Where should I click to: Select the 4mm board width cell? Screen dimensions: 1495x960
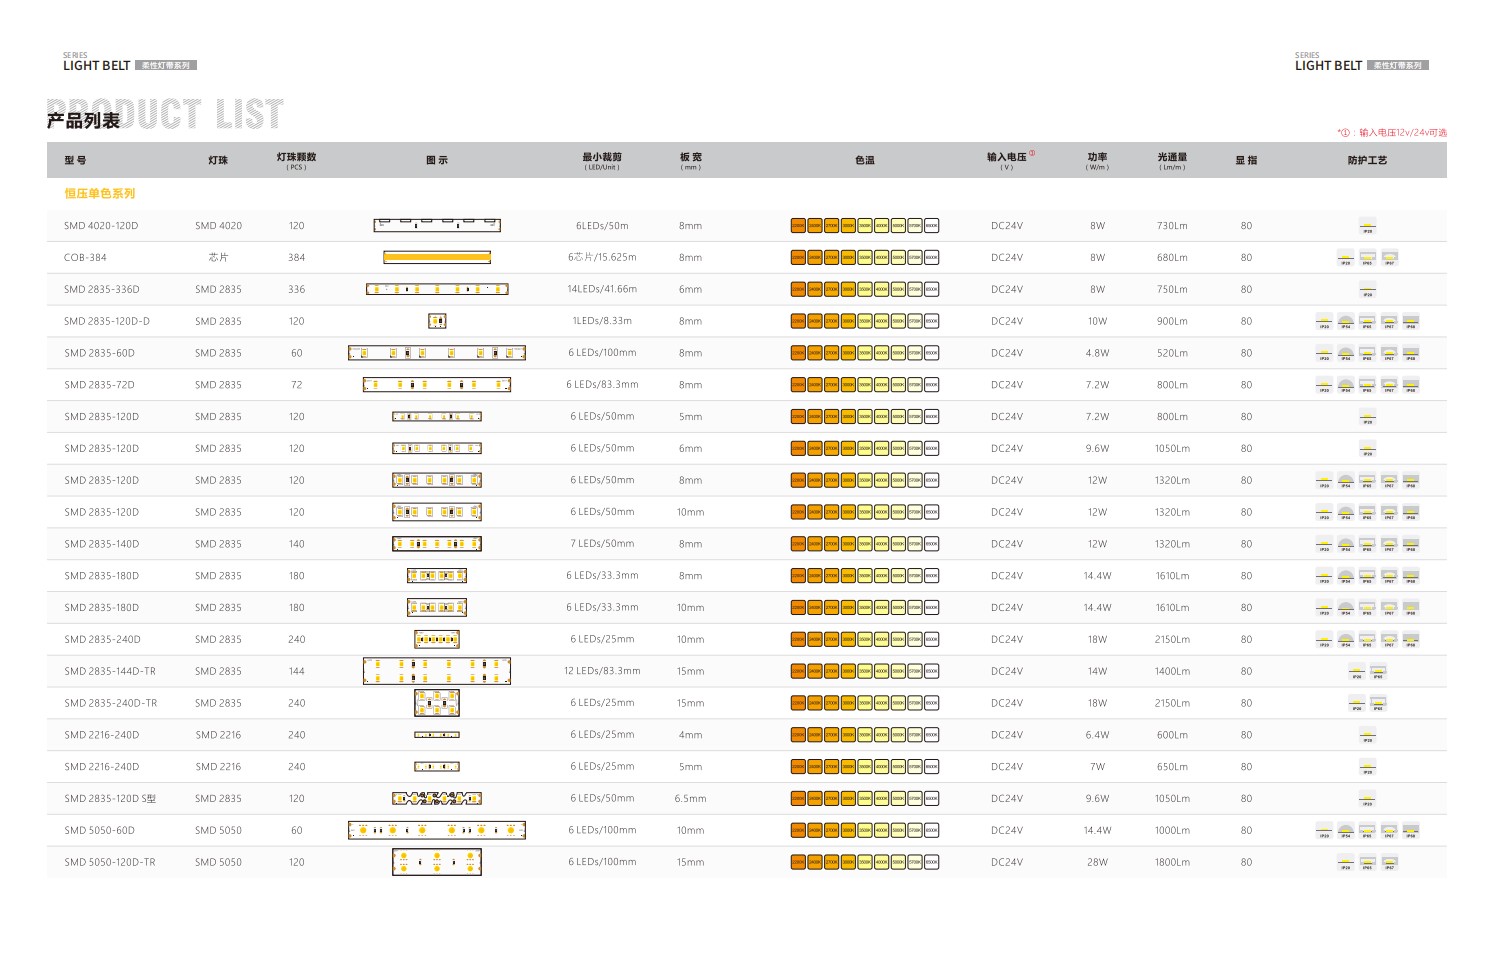[690, 735]
